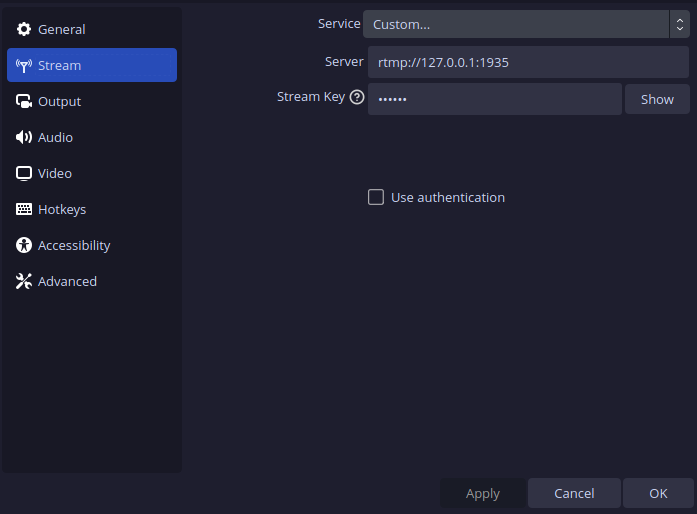Click the Output icon in the sidebar
The image size is (697, 514).
click(x=24, y=101)
